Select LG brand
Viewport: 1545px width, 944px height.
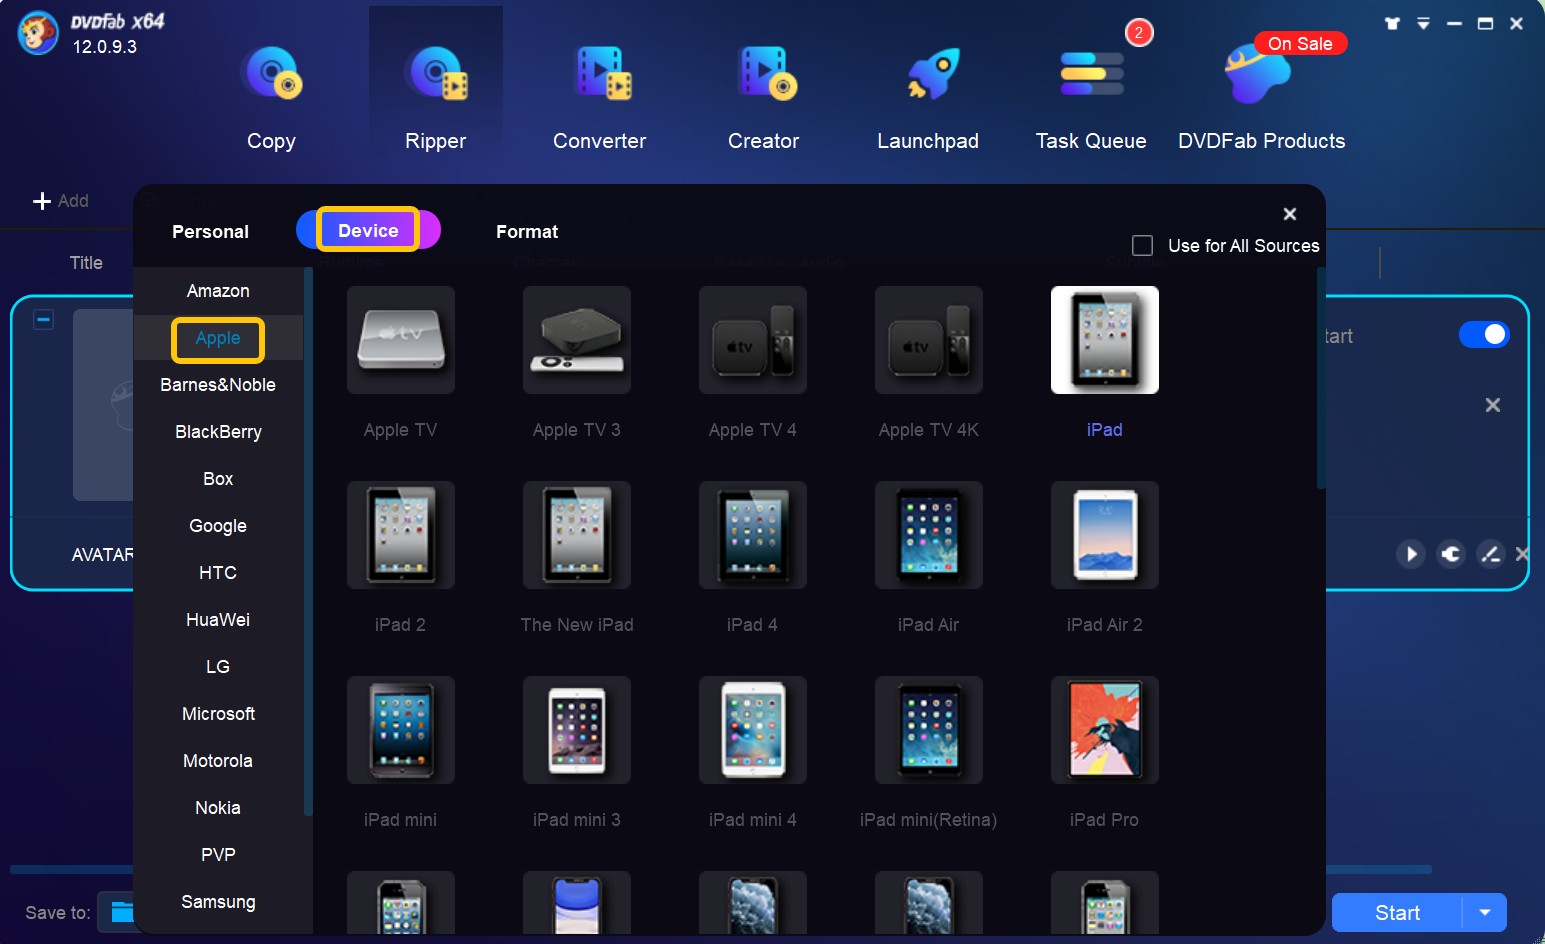[218, 667]
